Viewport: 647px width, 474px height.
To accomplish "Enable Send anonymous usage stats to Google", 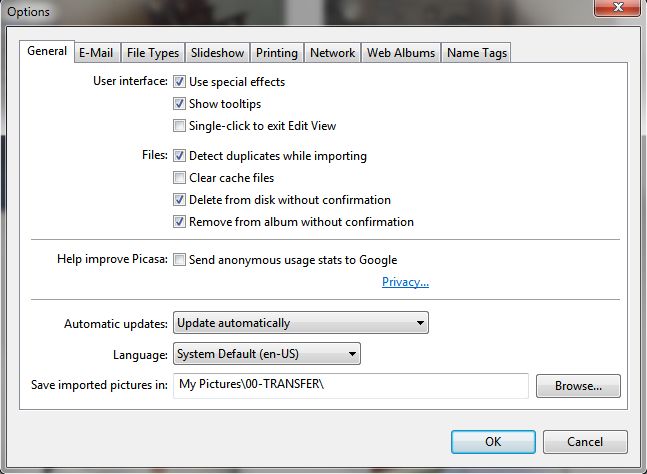I will (x=179, y=260).
